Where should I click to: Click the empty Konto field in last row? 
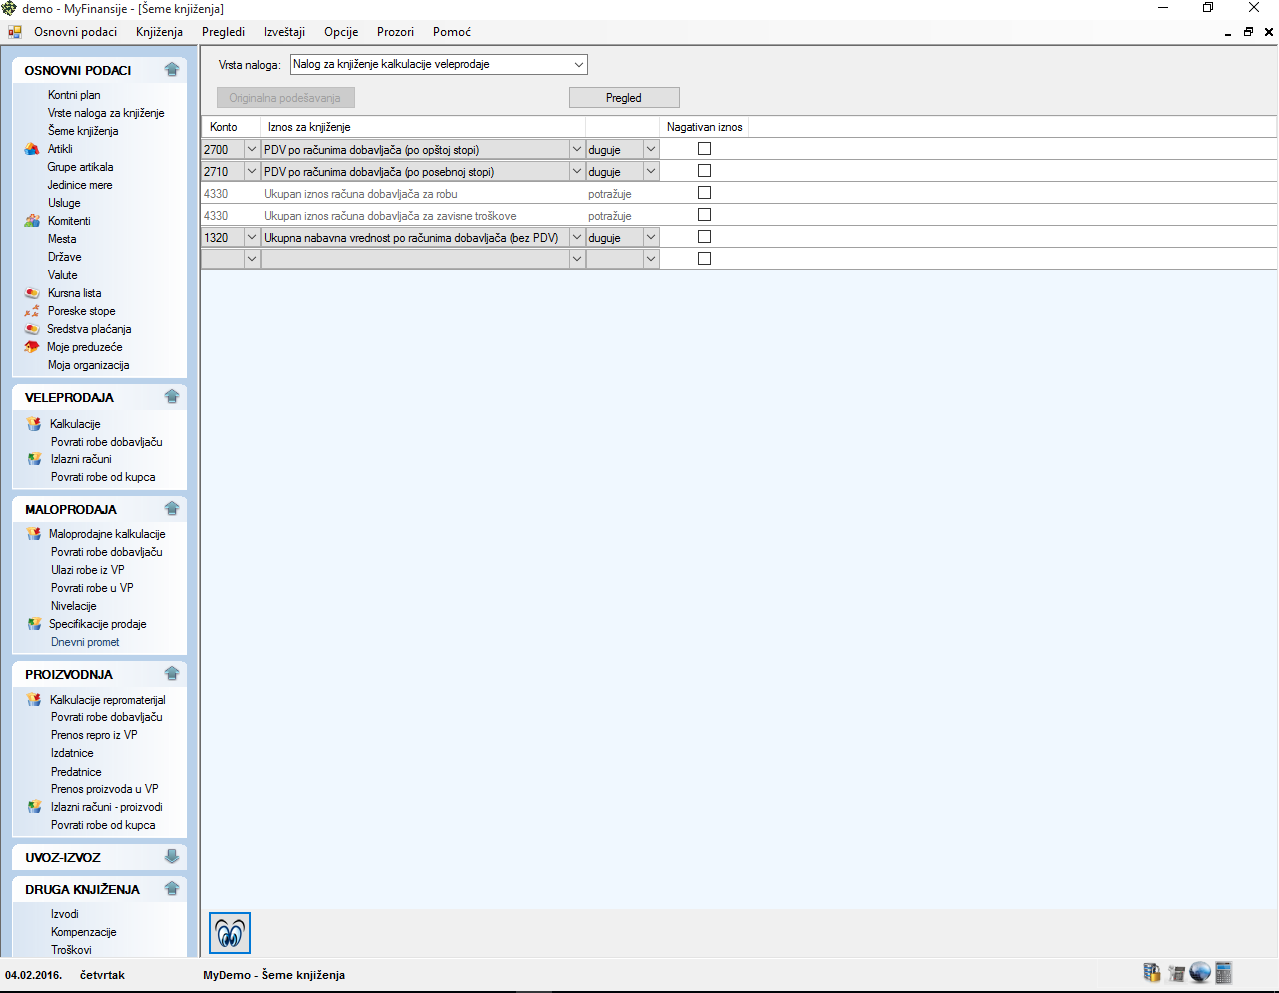pos(222,259)
